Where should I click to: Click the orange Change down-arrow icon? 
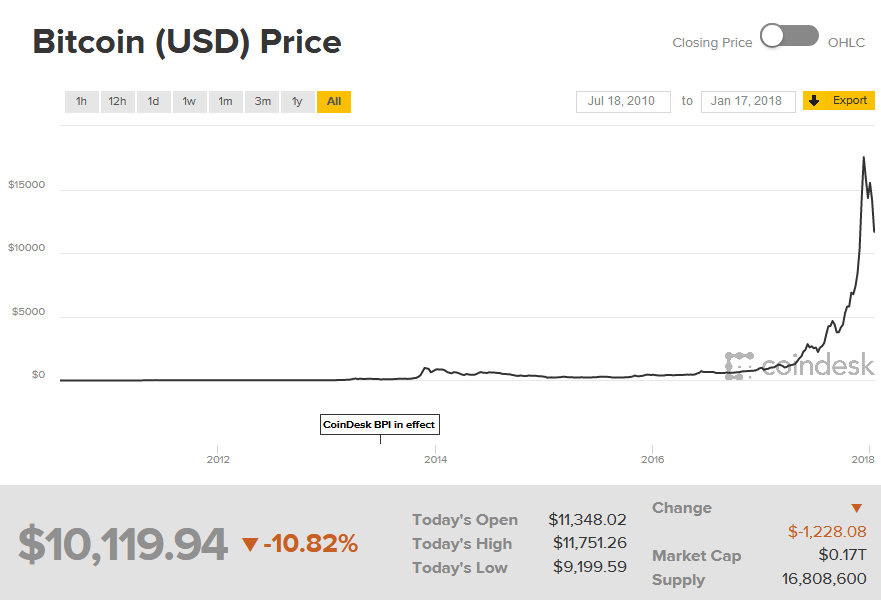click(x=856, y=508)
